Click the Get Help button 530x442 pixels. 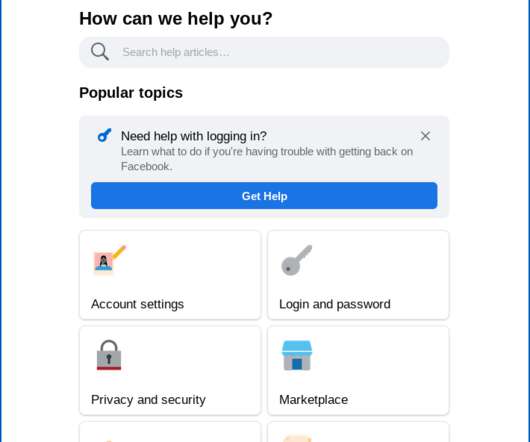pos(264,196)
